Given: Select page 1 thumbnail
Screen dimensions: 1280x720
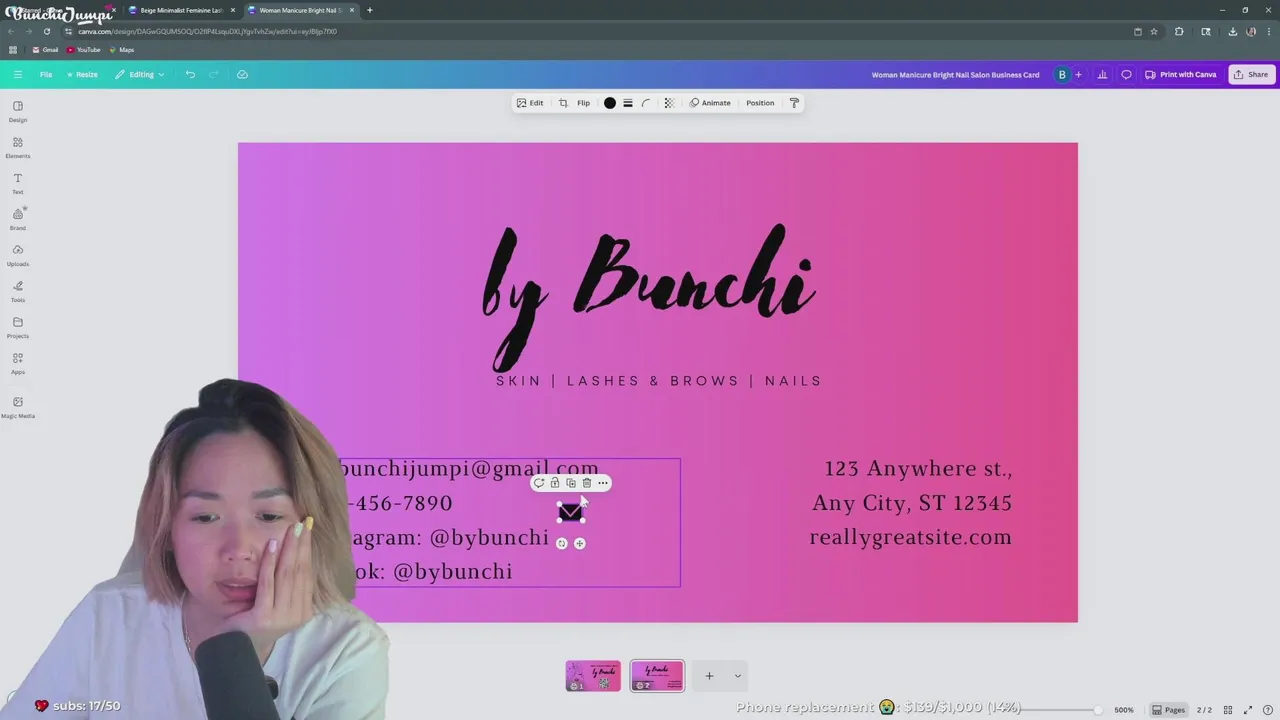Looking at the screenshot, I should pos(593,676).
